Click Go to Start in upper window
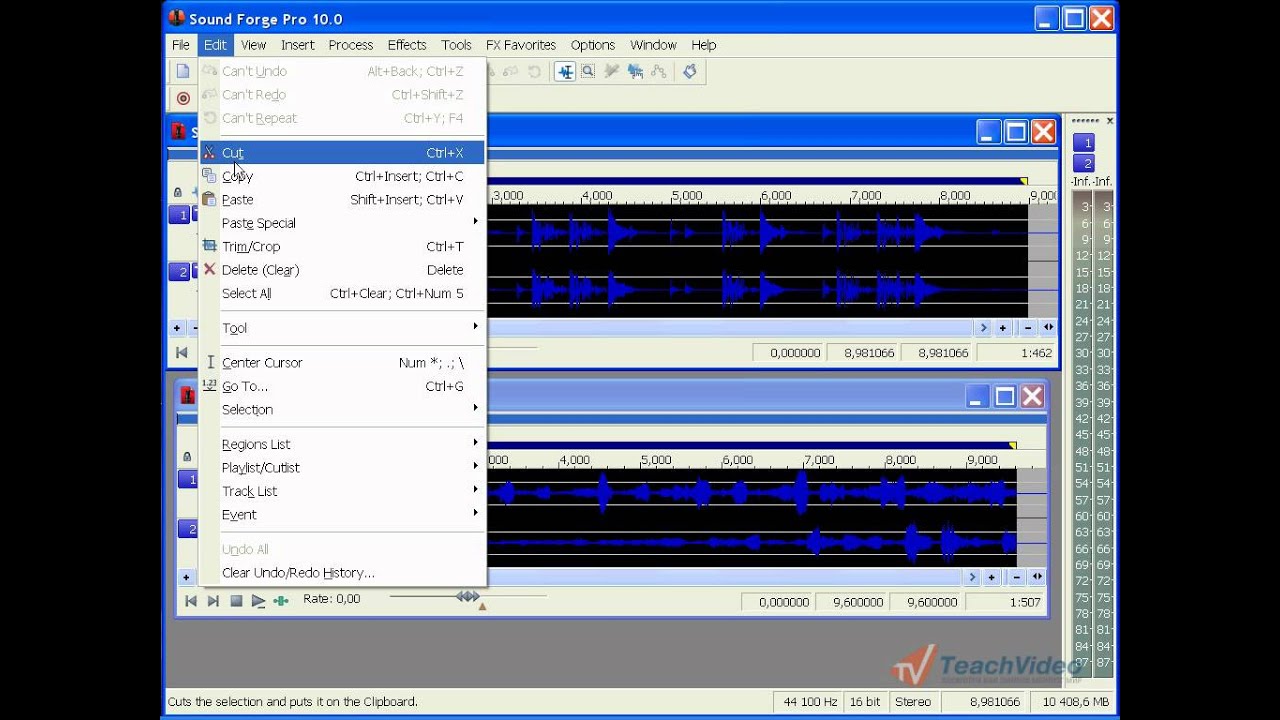This screenshot has height=720, width=1280. (x=182, y=352)
